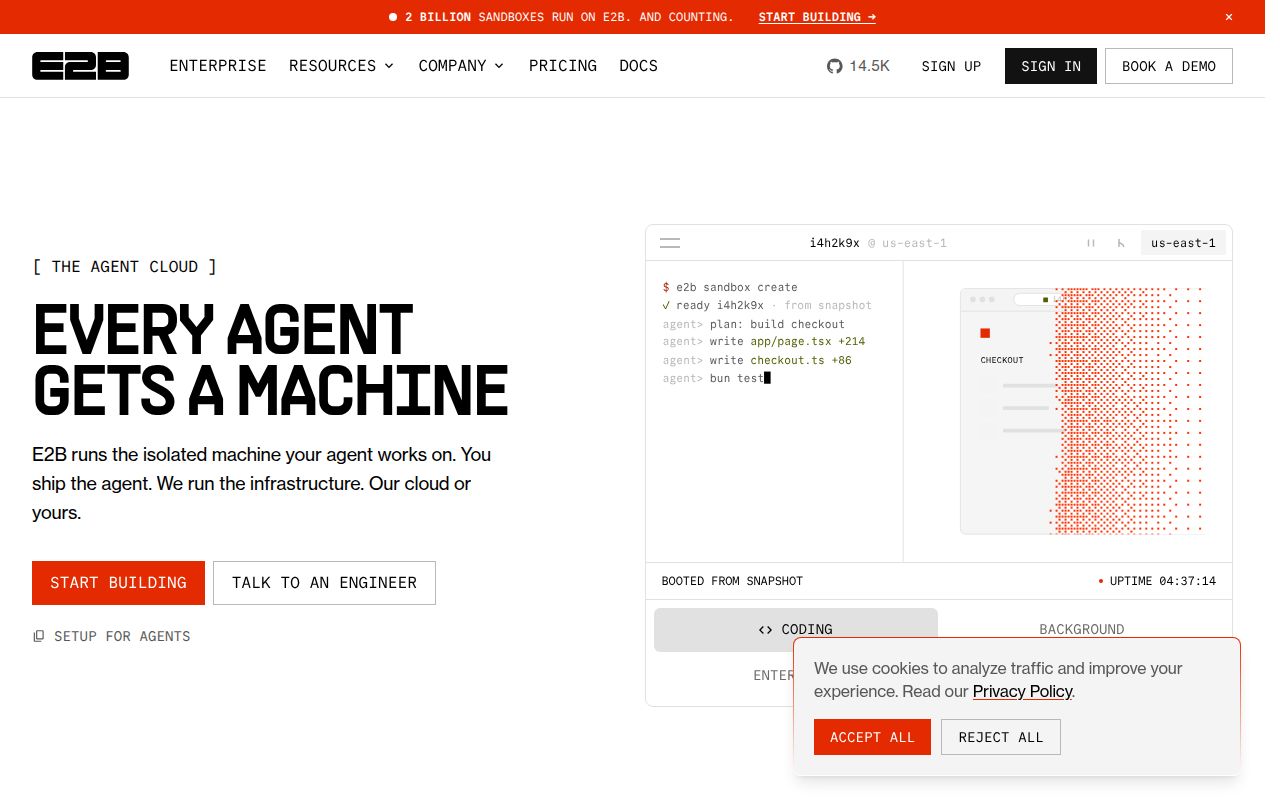Open the Docs nav link
Screen dimensions: 1280x800
(638, 66)
